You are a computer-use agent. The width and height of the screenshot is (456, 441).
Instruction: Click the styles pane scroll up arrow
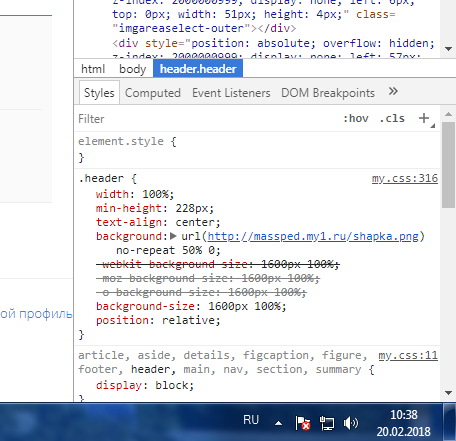[448, 114]
